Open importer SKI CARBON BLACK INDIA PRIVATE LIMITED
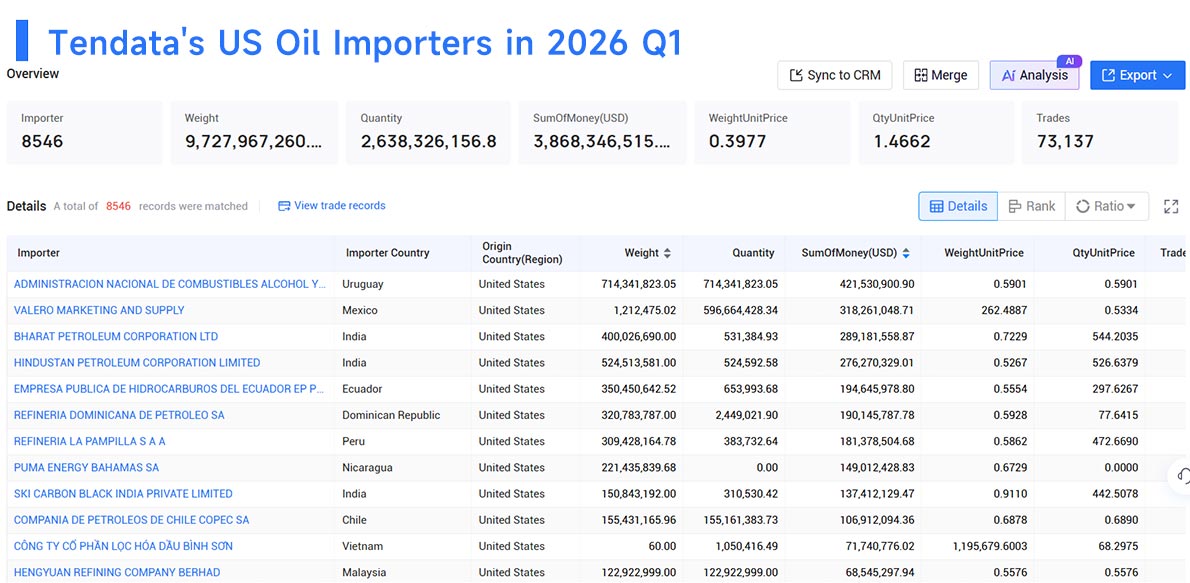 point(124,493)
